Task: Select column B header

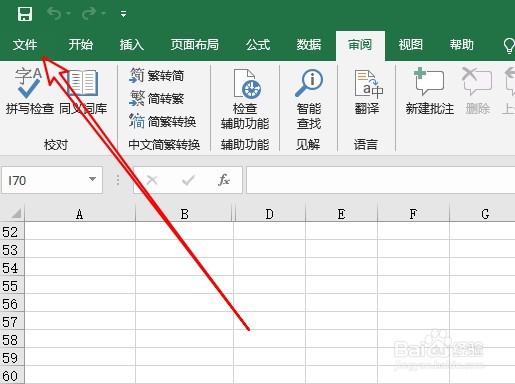Action: click(x=184, y=213)
